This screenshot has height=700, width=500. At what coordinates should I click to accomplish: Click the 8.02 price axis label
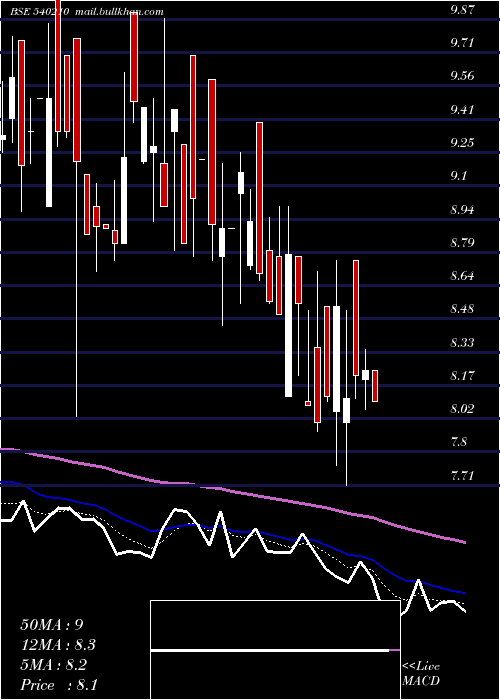[462, 408]
